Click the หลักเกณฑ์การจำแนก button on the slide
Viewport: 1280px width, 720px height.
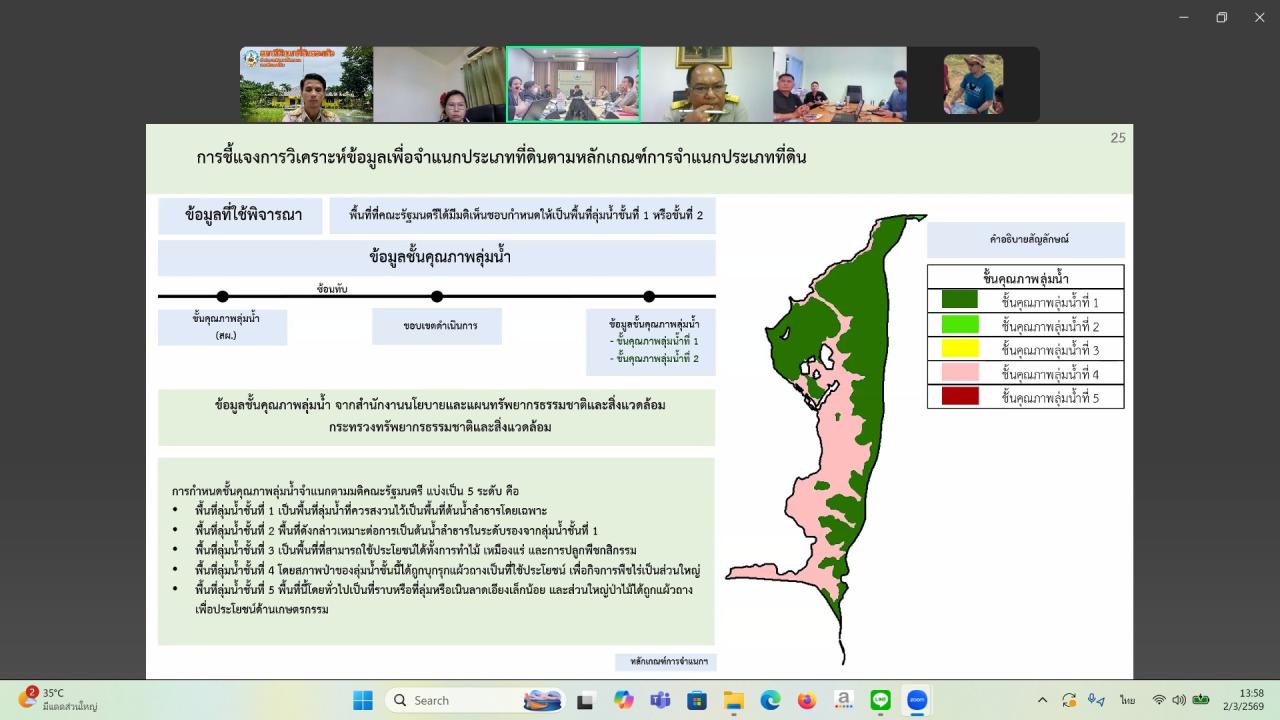point(665,662)
